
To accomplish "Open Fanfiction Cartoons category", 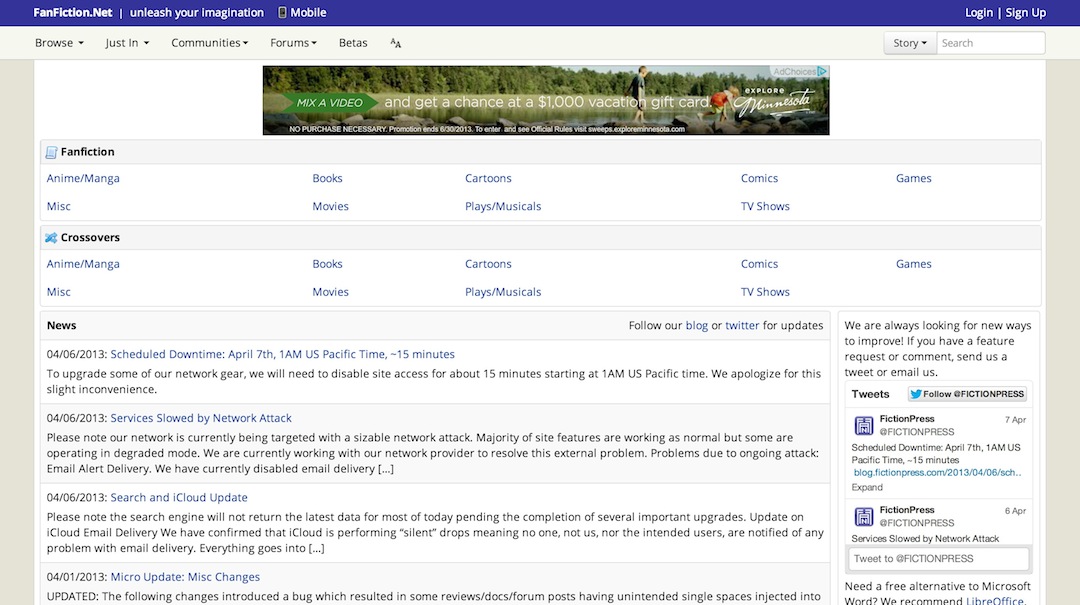I will click(488, 178).
